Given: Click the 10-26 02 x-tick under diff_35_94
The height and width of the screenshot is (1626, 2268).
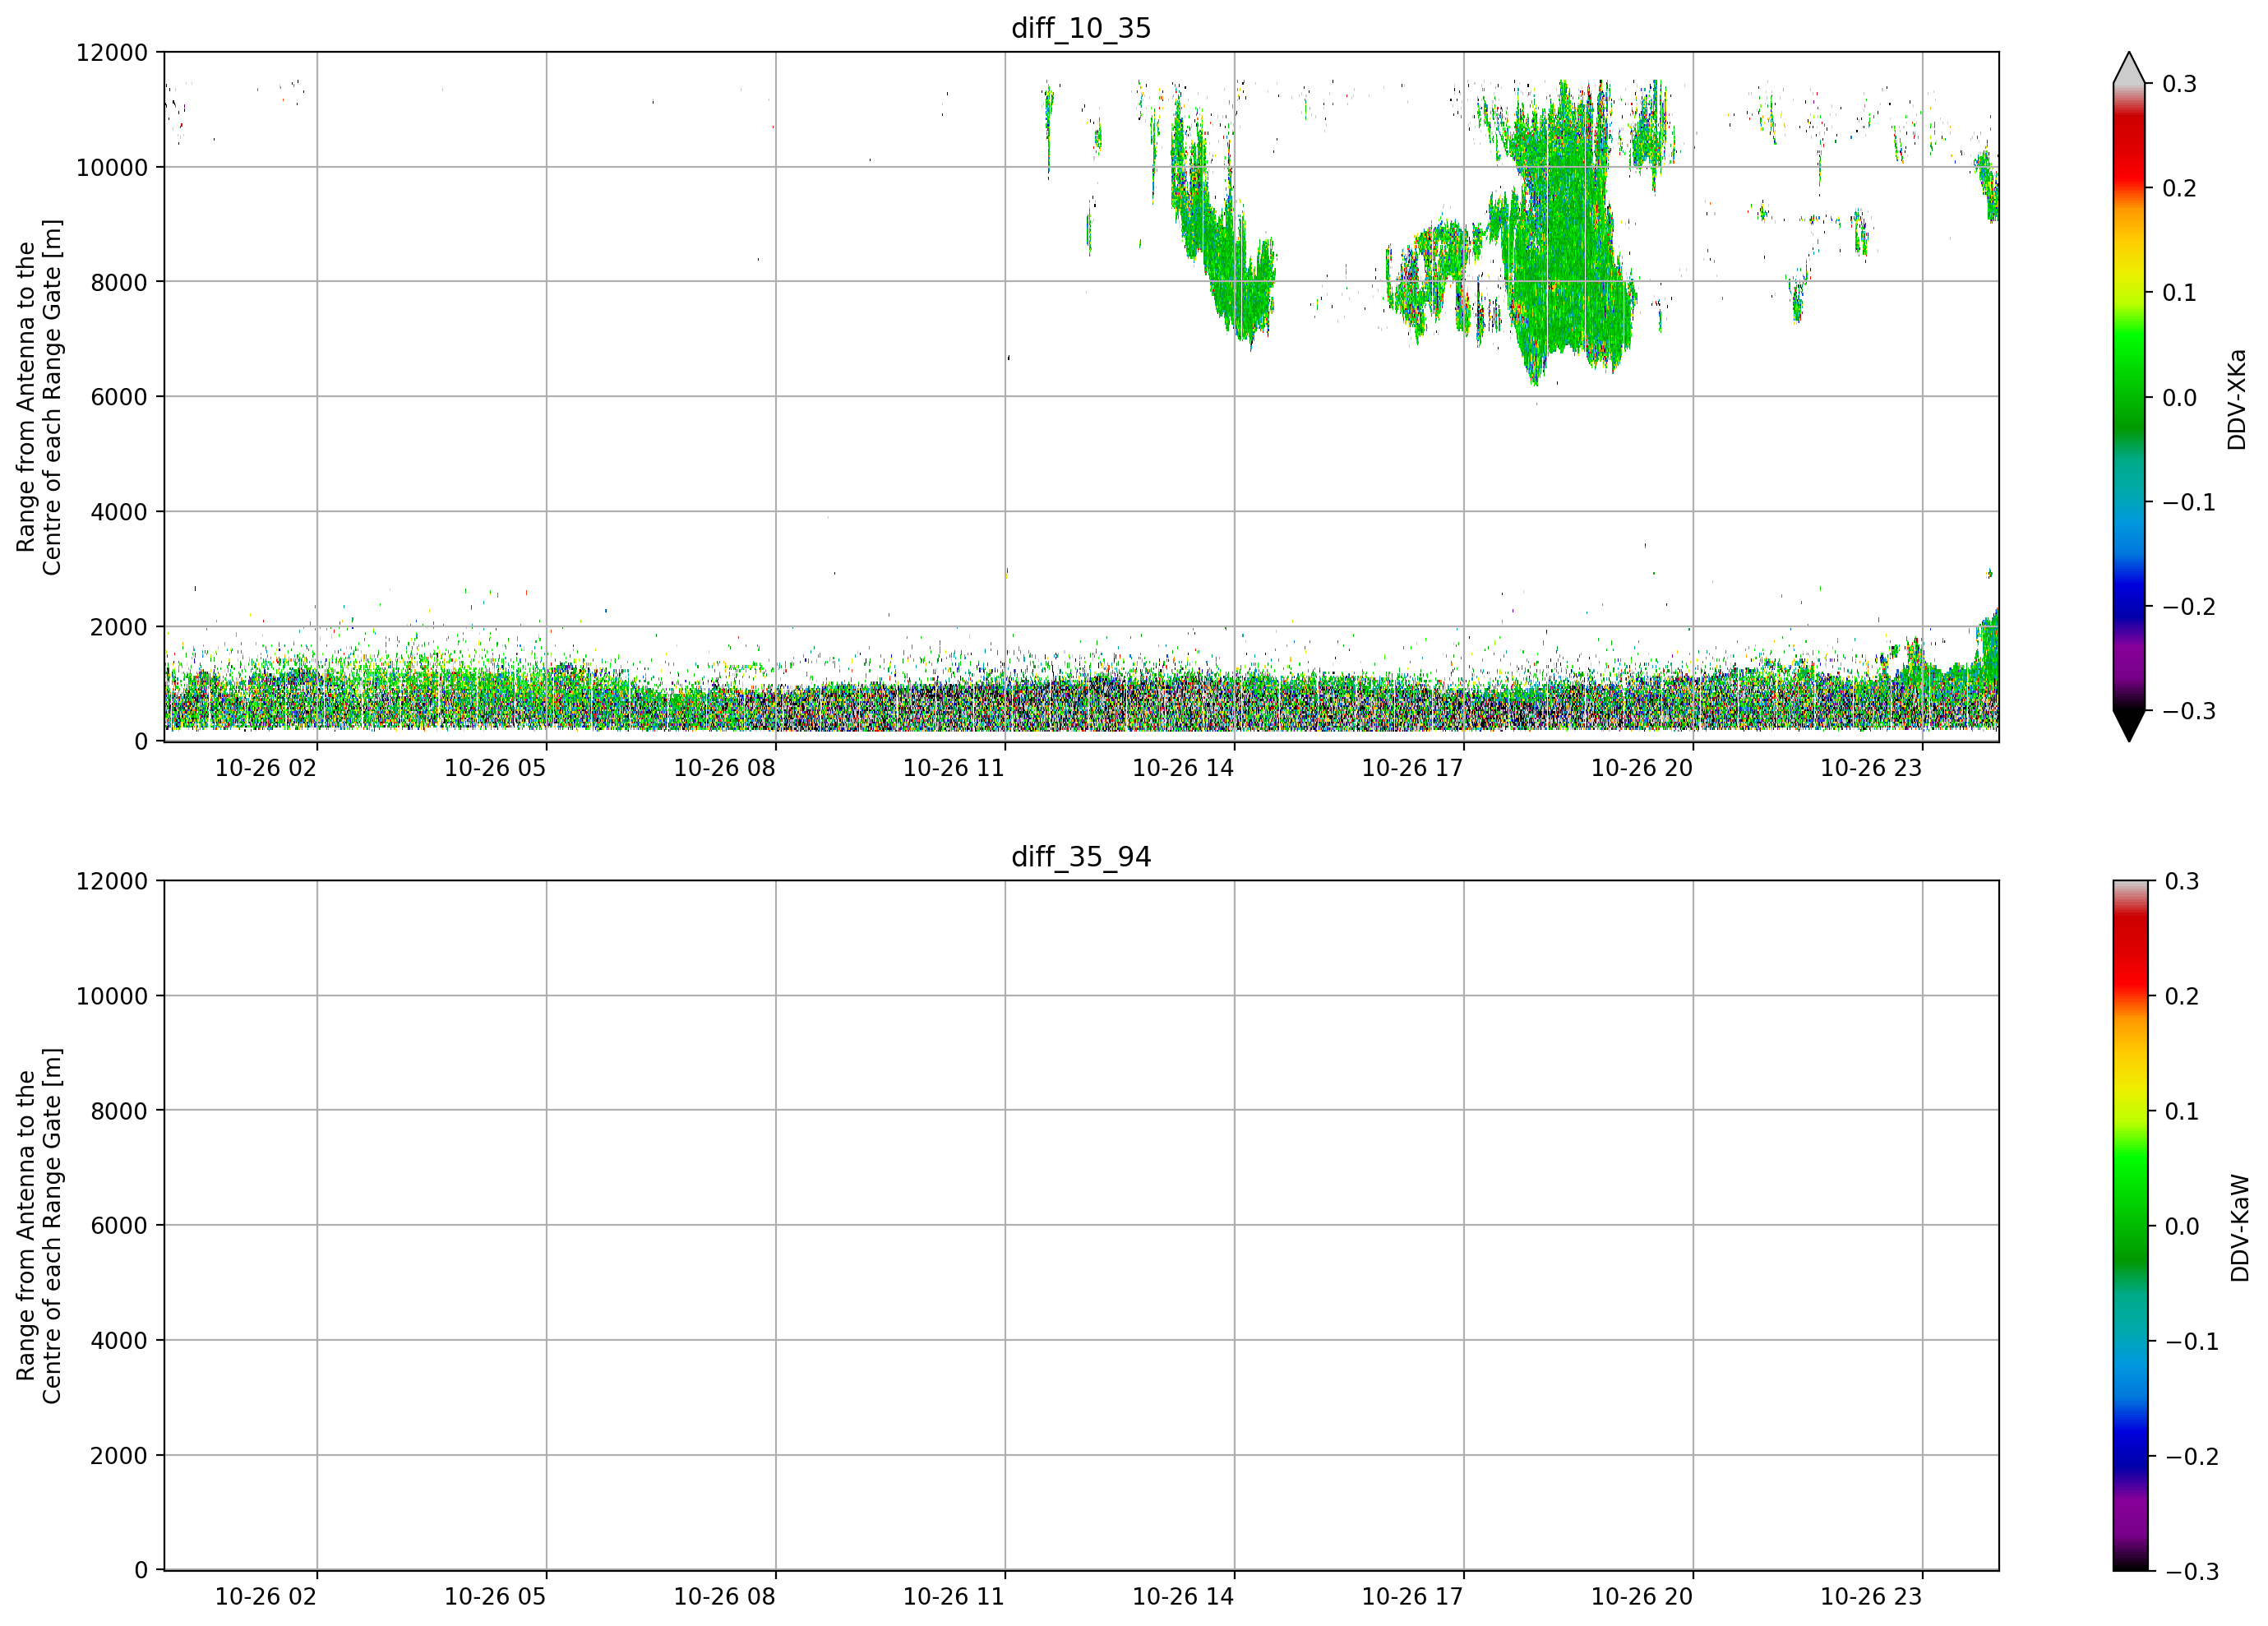Looking at the screenshot, I should tap(266, 1597).
